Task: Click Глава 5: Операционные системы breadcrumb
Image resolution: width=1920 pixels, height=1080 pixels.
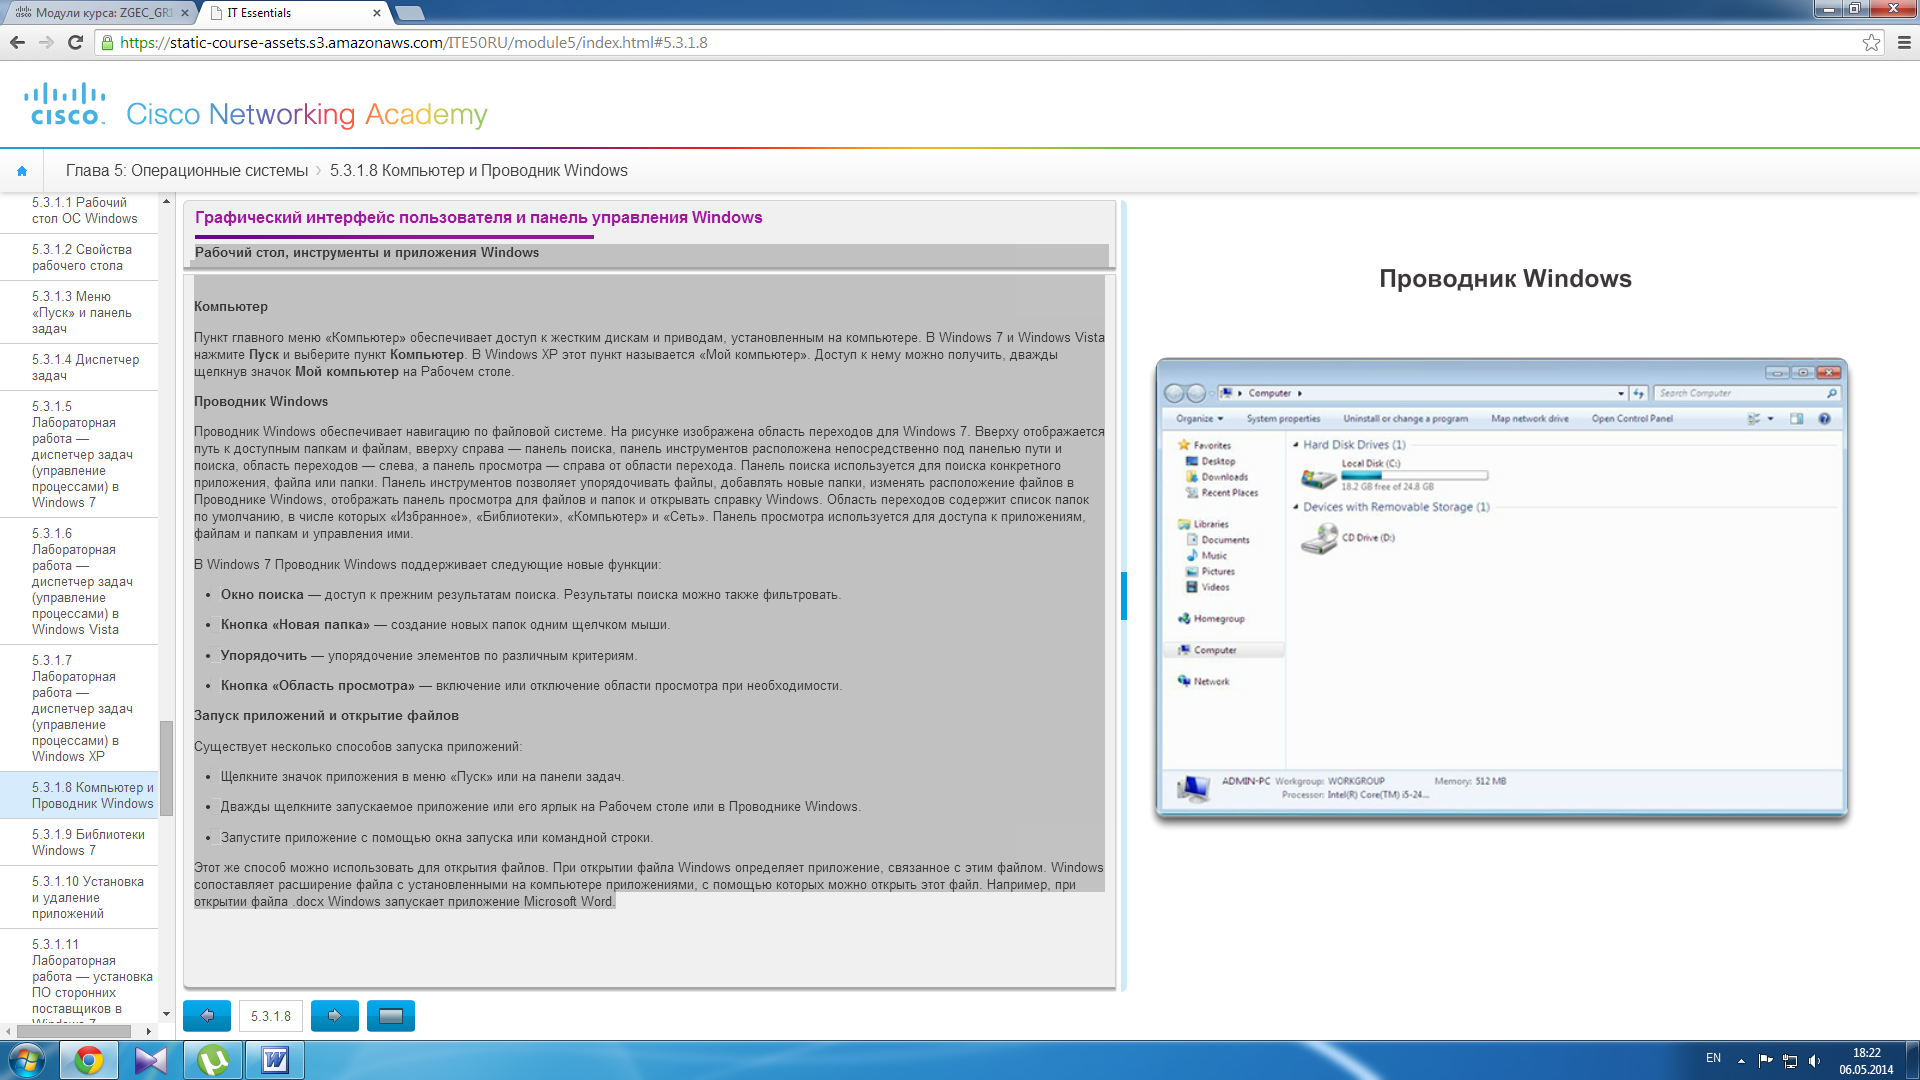Action: [187, 171]
